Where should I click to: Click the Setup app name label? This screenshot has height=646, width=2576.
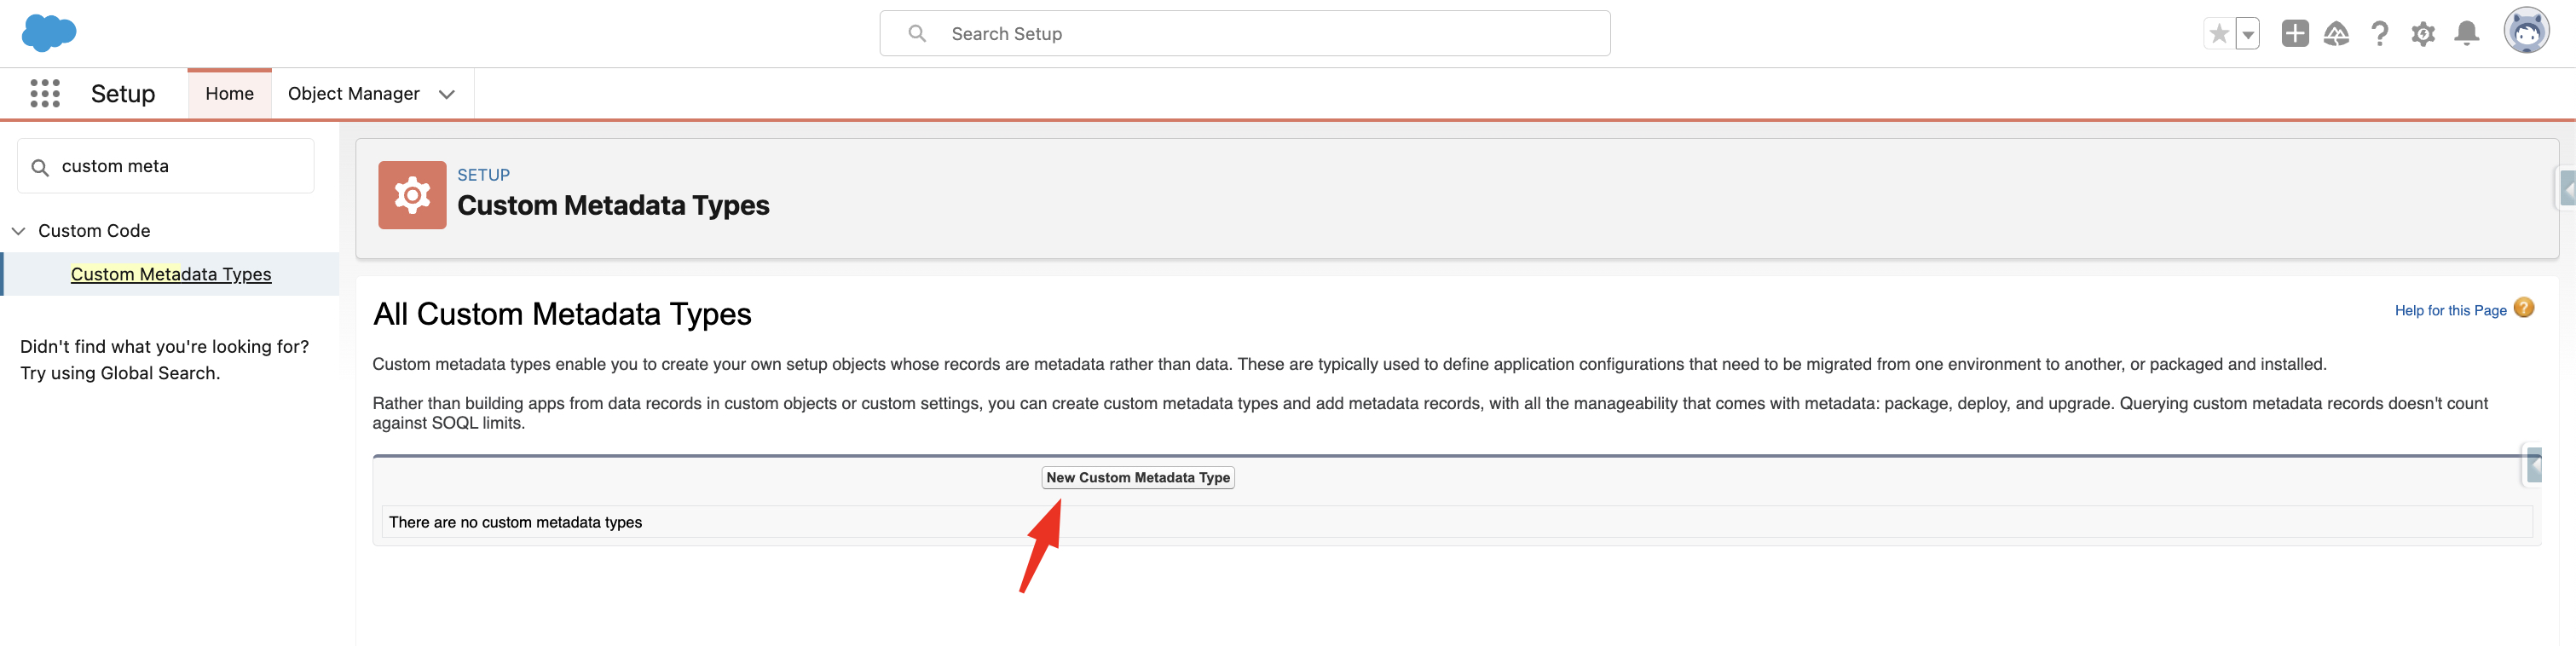123,94
